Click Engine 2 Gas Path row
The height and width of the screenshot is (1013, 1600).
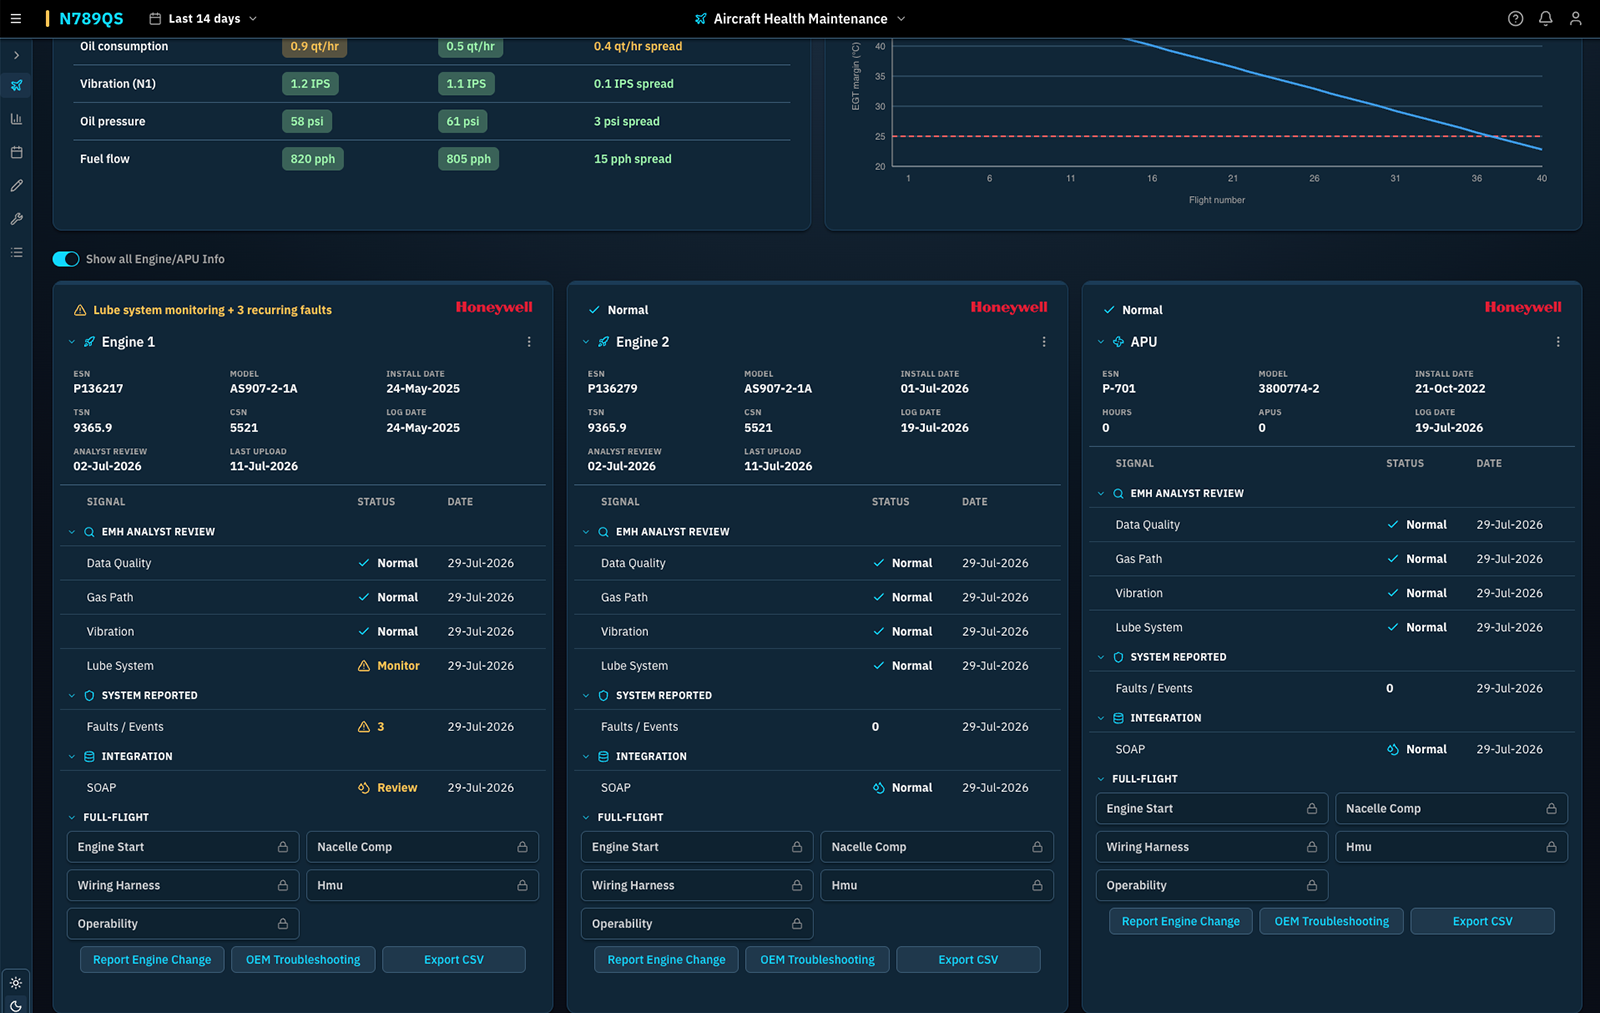[817, 597]
